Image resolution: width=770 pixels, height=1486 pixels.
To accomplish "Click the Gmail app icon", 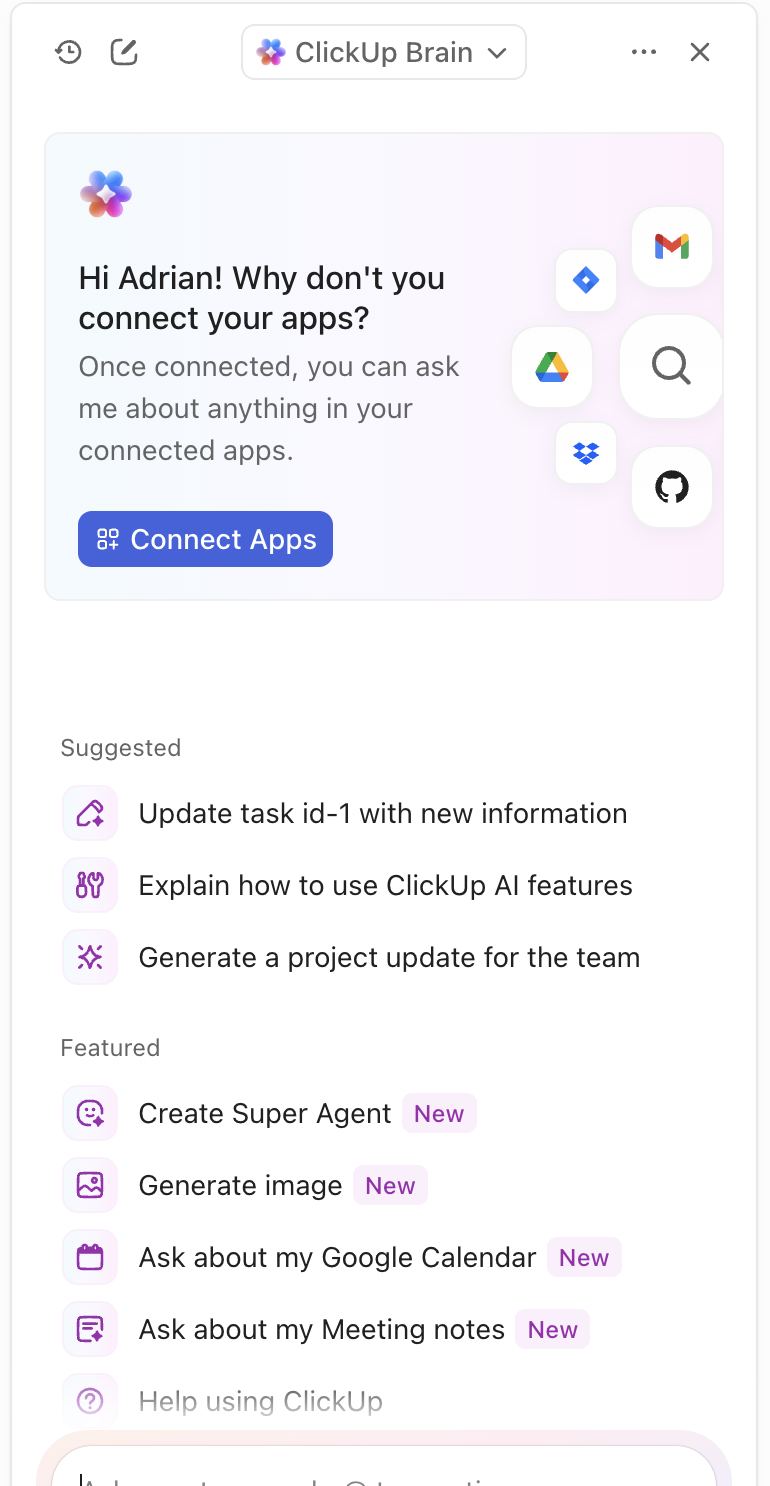I will (x=672, y=246).
